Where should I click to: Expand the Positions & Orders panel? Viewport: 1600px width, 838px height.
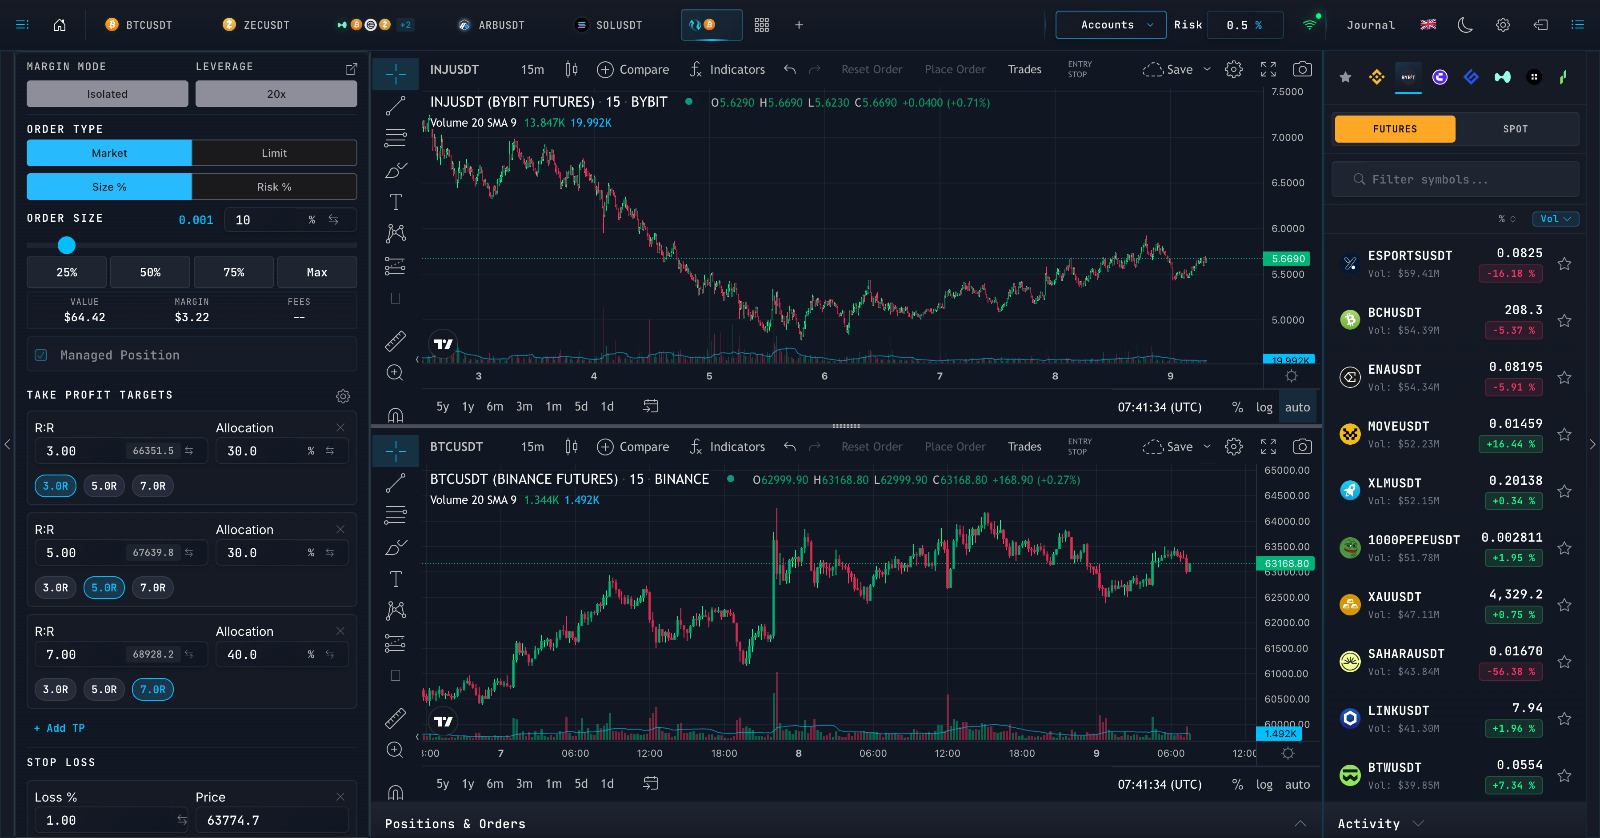[x=1301, y=823]
